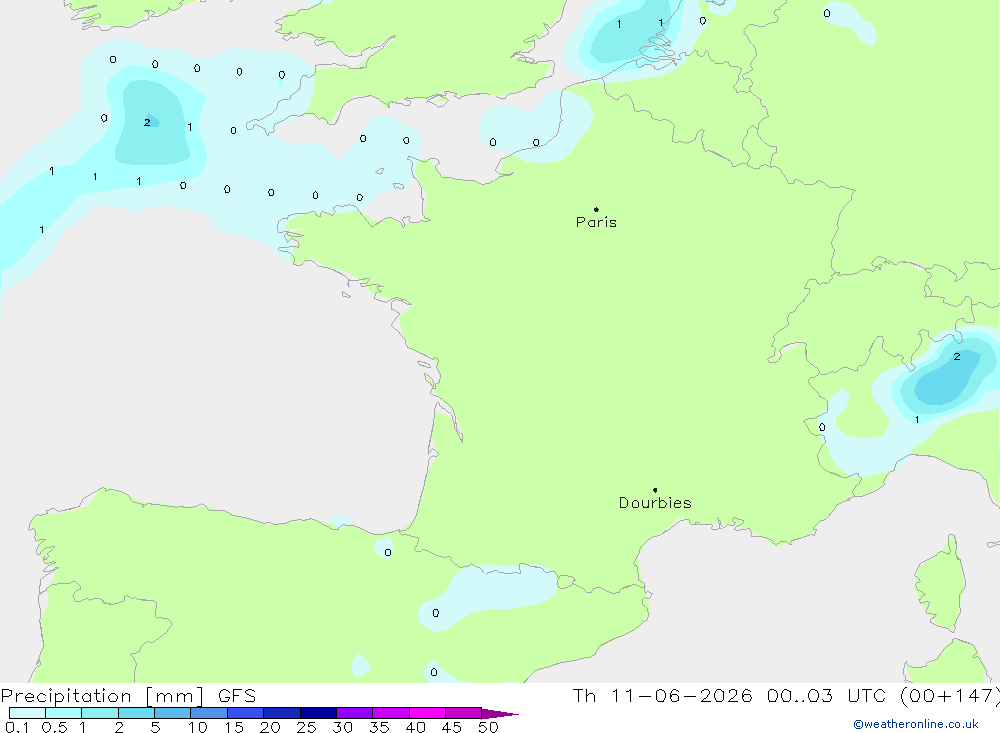Pick the 10–15 mm legend swatch
Image resolution: width=1000 pixels, height=733 pixels.
click(x=209, y=713)
